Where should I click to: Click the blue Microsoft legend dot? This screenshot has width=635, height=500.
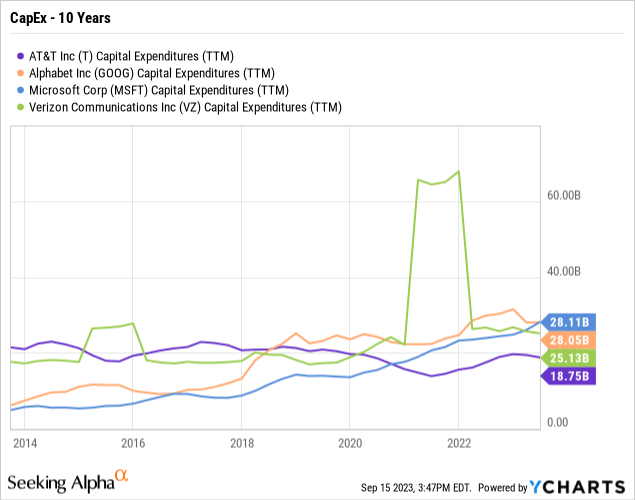(22, 90)
